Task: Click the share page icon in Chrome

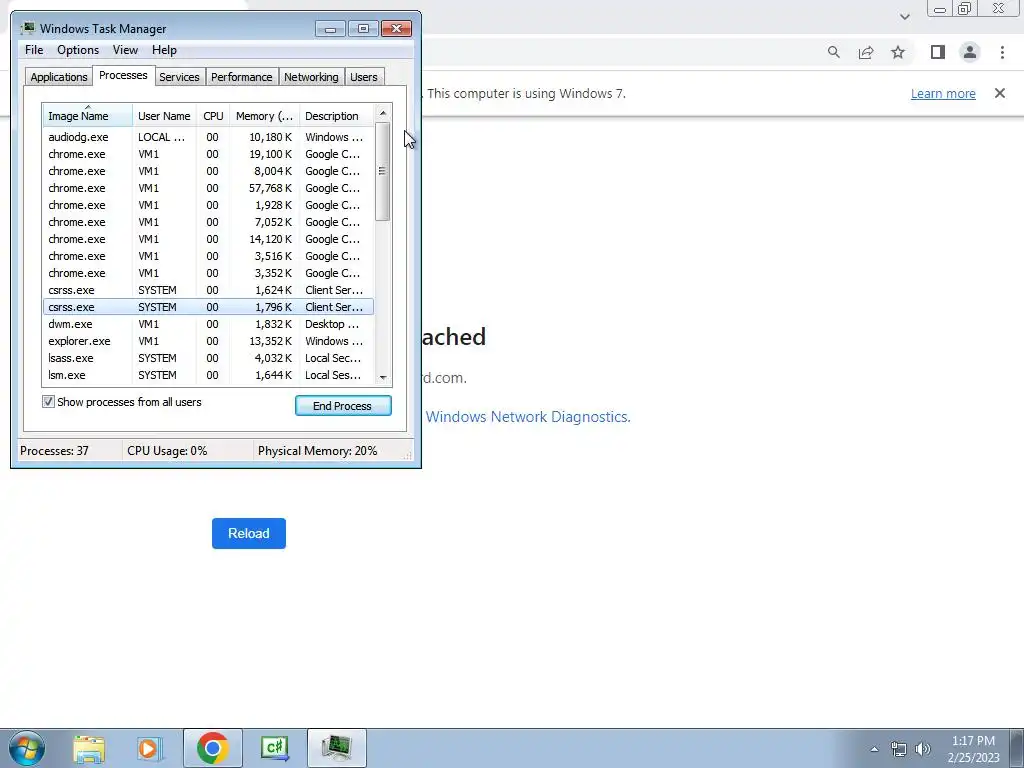Action: pos(866,52)
